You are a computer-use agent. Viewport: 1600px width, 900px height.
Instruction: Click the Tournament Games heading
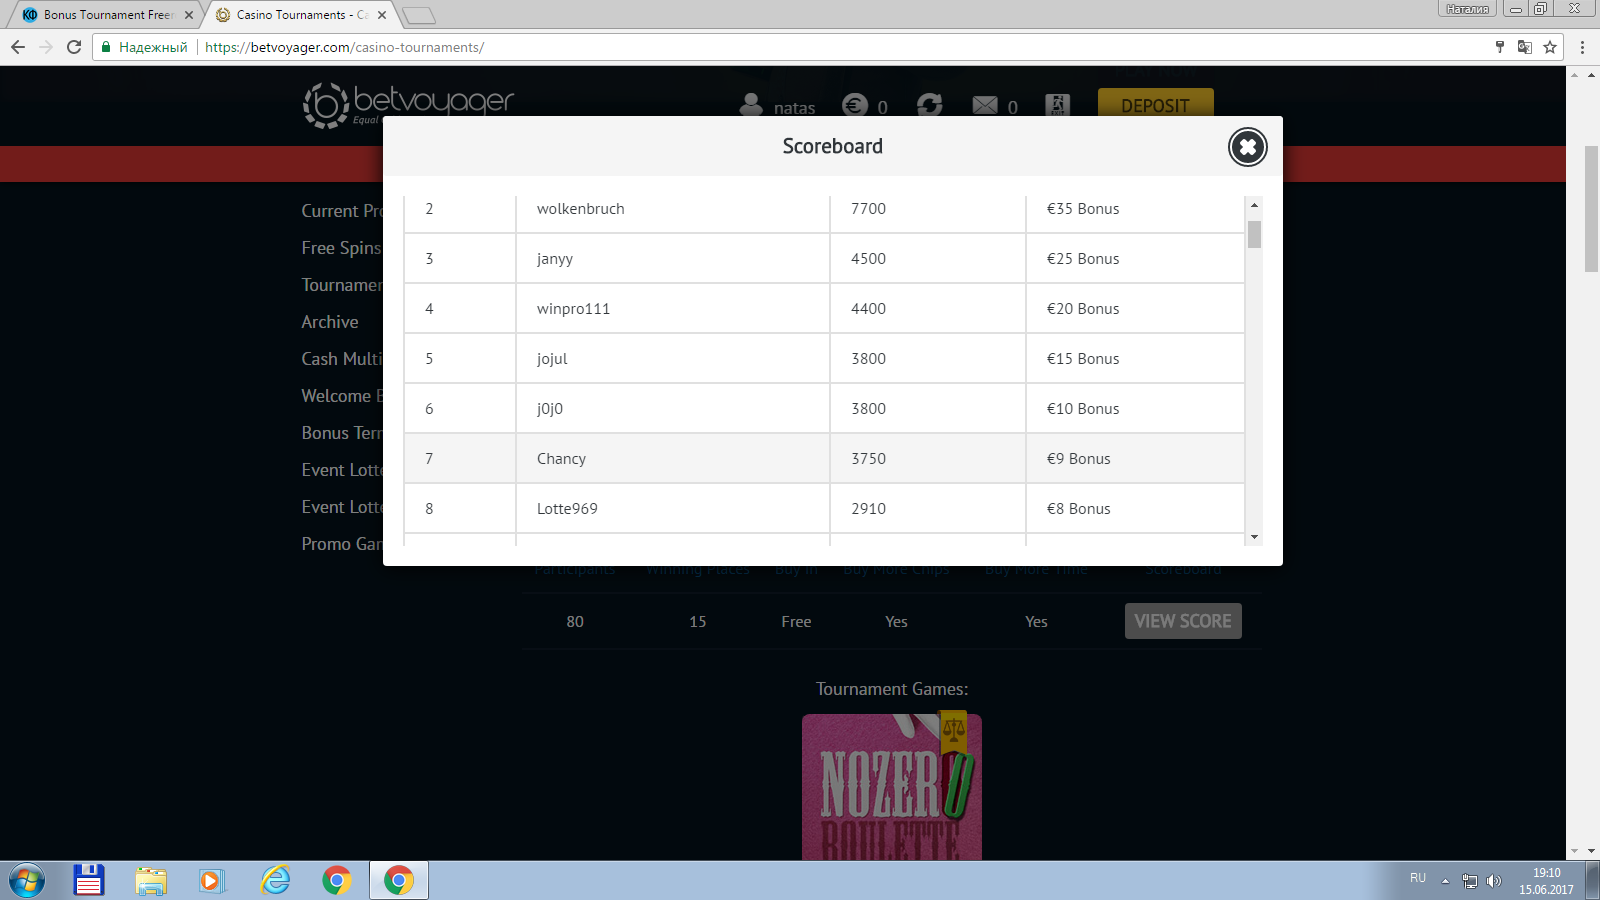[892, 689]
